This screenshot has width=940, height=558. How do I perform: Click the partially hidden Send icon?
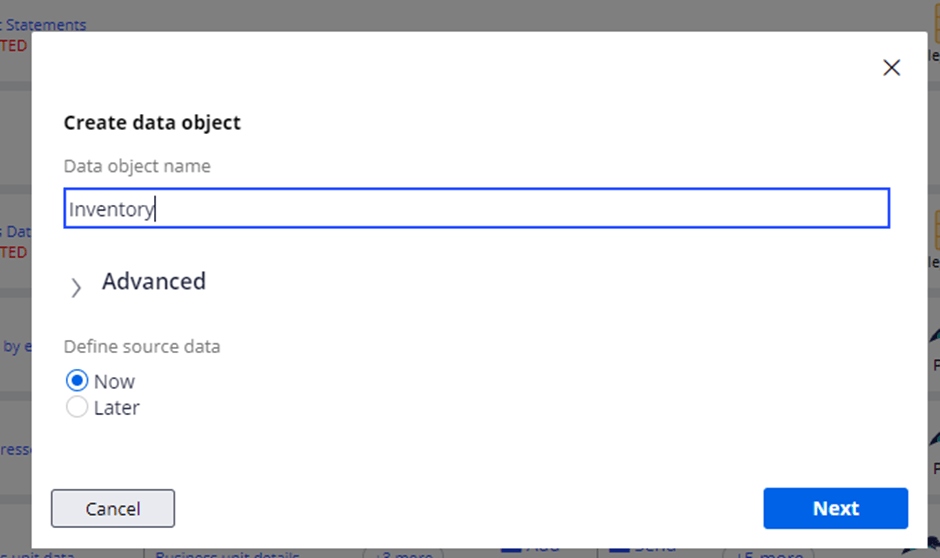tap(640, 550)
